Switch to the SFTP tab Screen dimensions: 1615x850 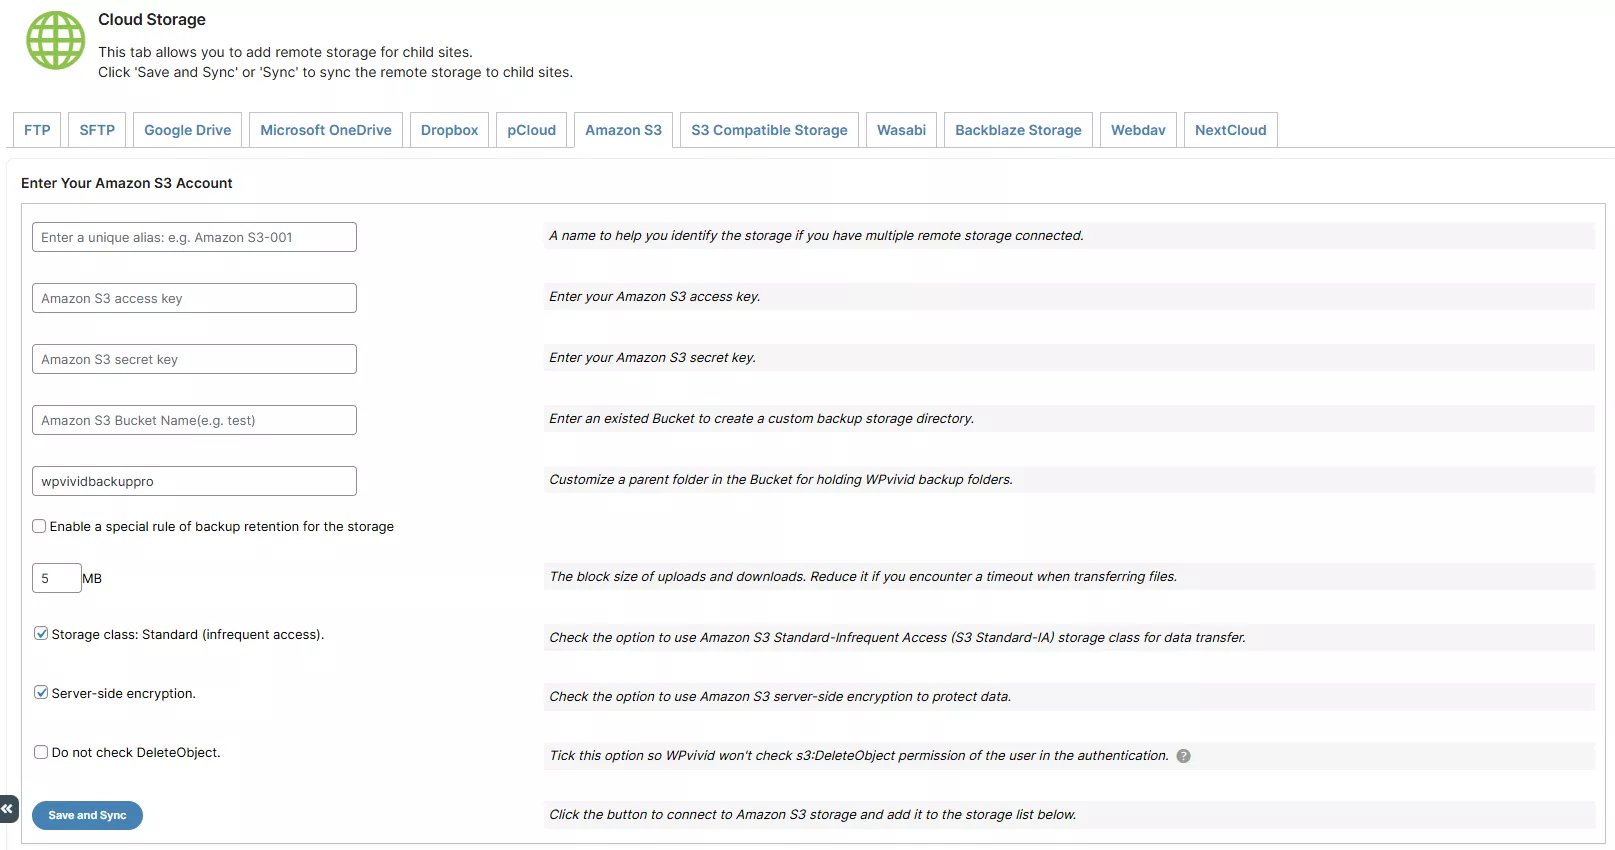coord(97,130)
